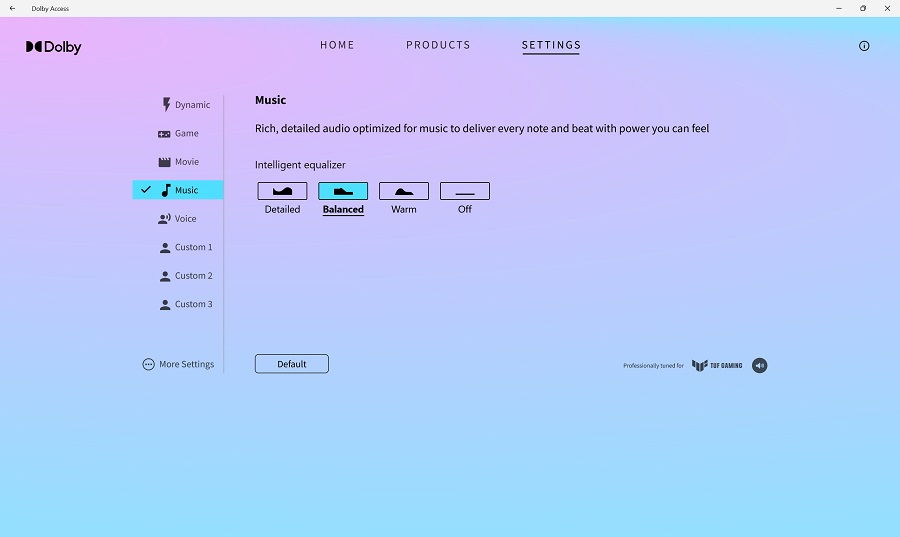
Task: Click the info icon in the header
Action: coord(864,46)
